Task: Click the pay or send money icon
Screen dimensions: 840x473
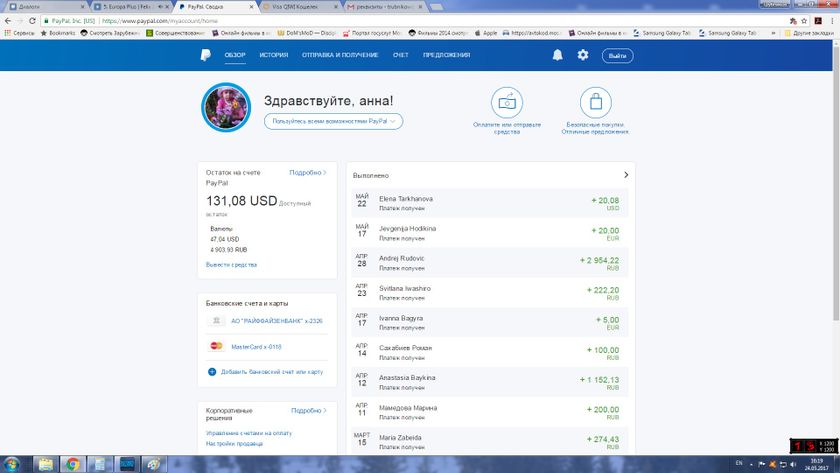Action: click(507, 102)
